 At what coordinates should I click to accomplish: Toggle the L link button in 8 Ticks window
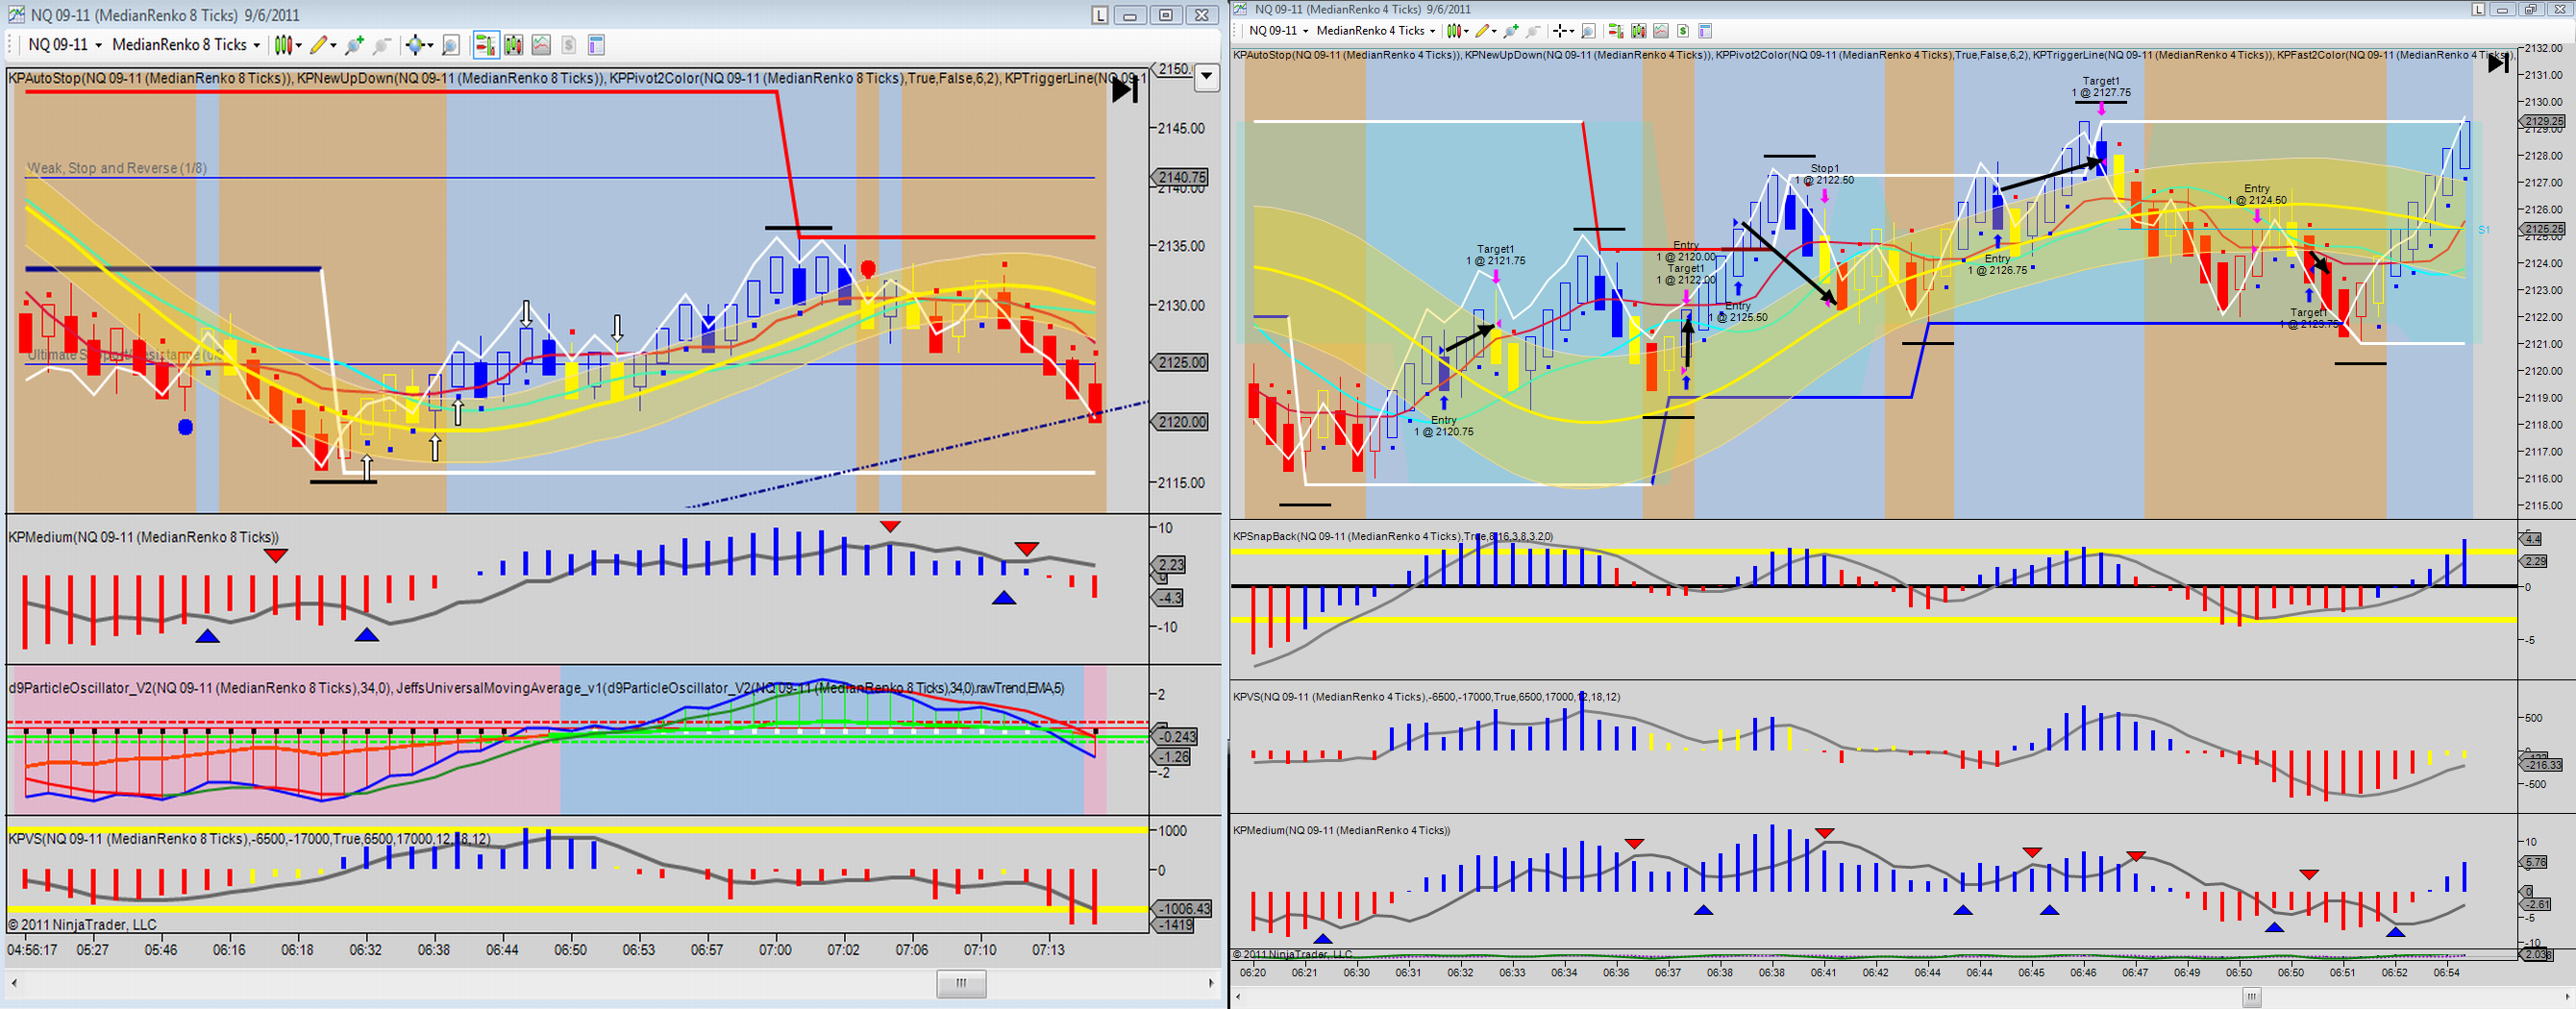(x=1100, y=15)
